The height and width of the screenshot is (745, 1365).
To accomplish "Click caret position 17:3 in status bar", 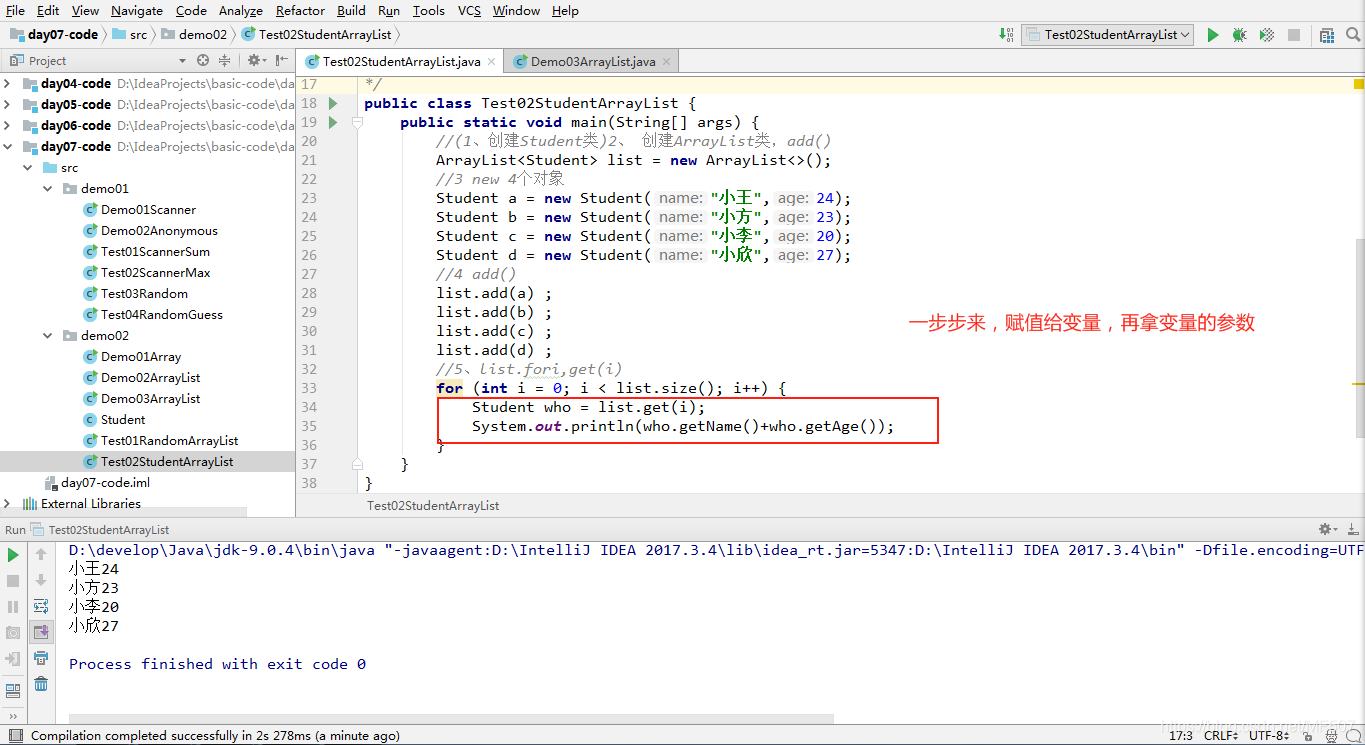I will coord(1180,736).
